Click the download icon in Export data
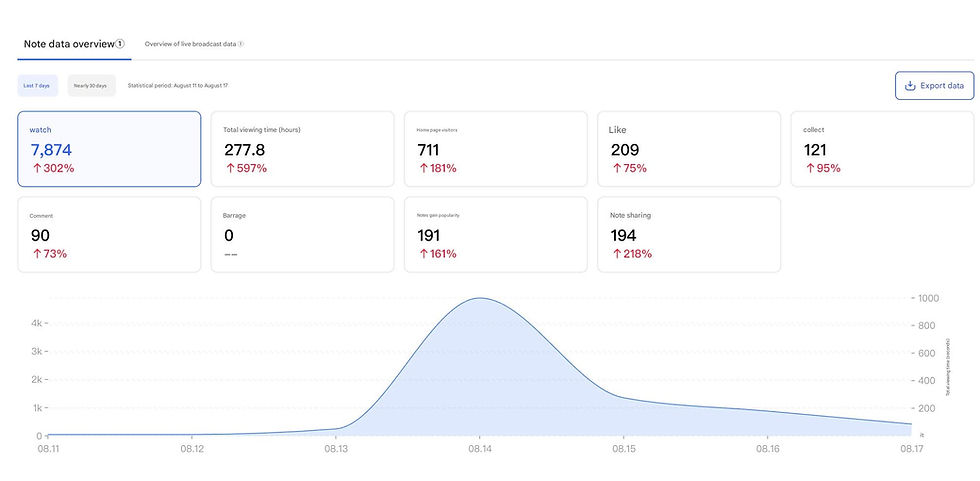 [910, 86]
